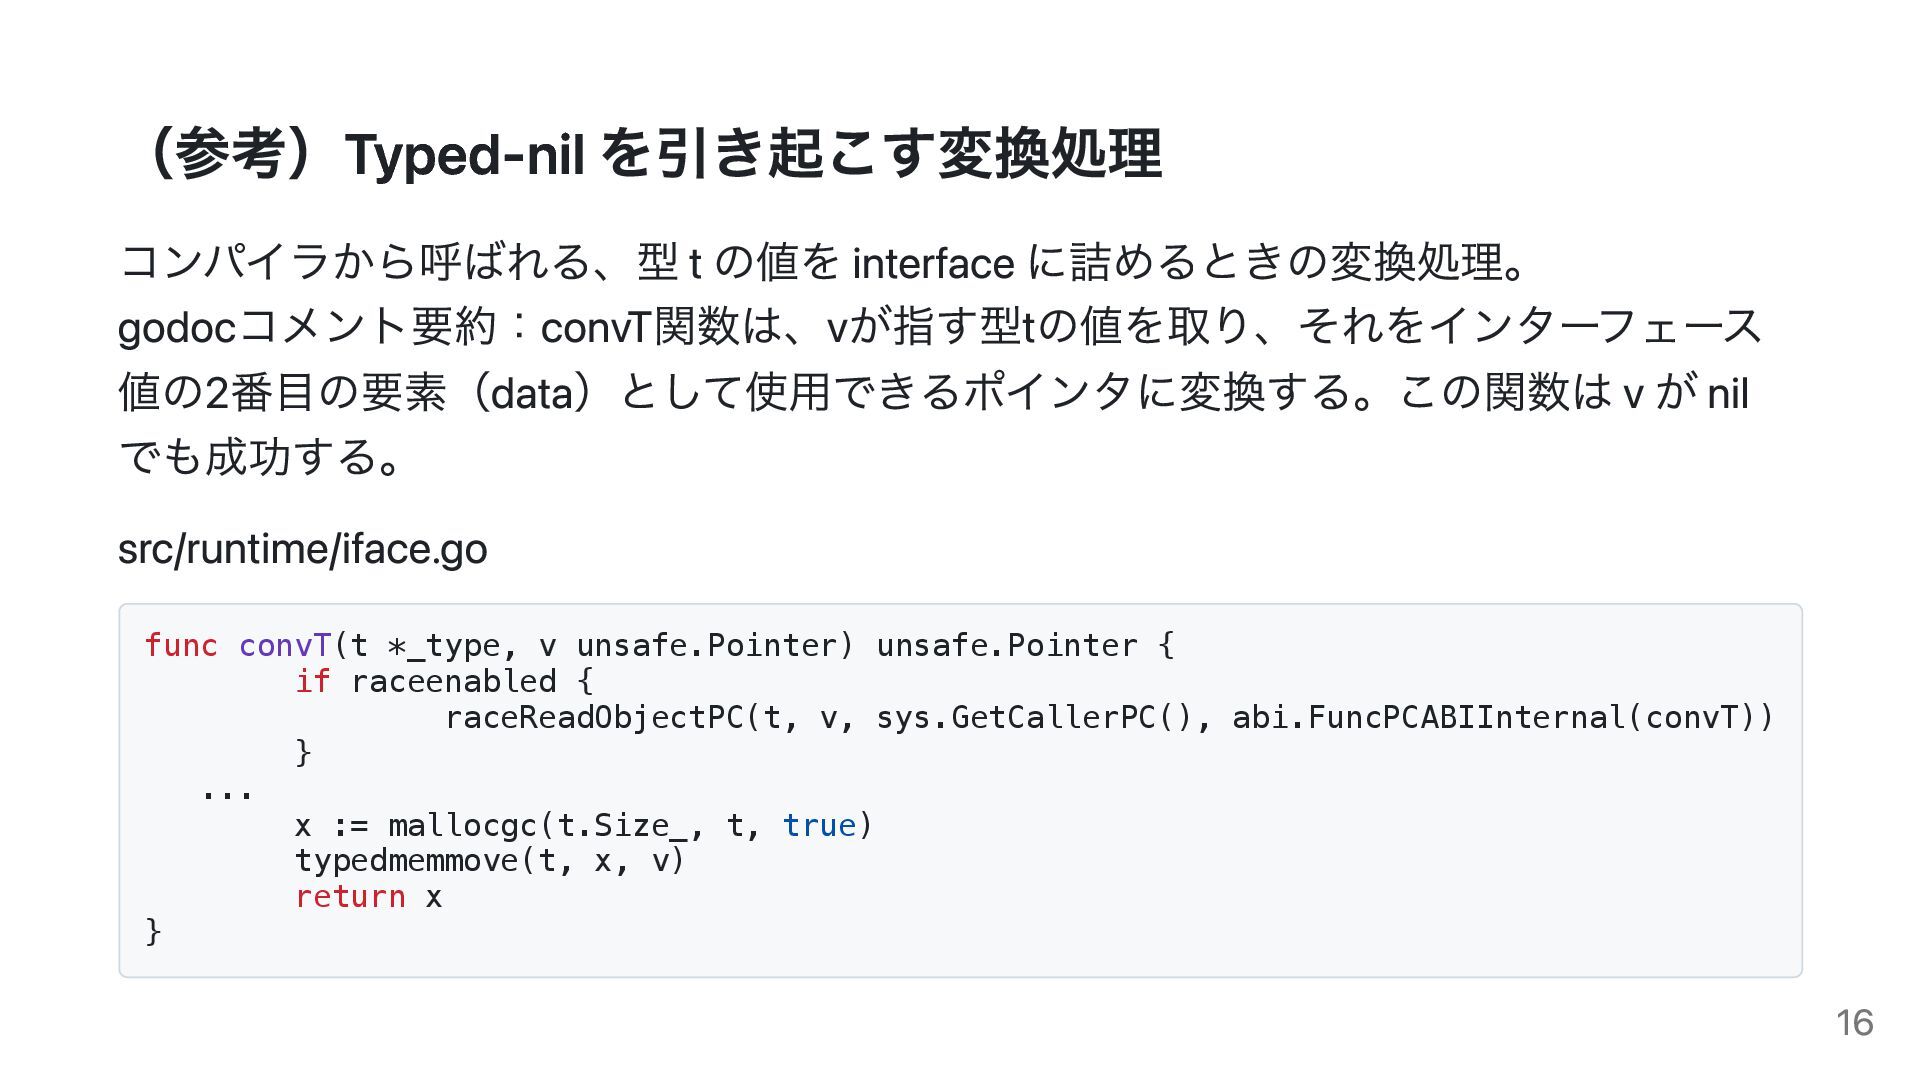Click the slide page number 16

coord(1854,1023)
